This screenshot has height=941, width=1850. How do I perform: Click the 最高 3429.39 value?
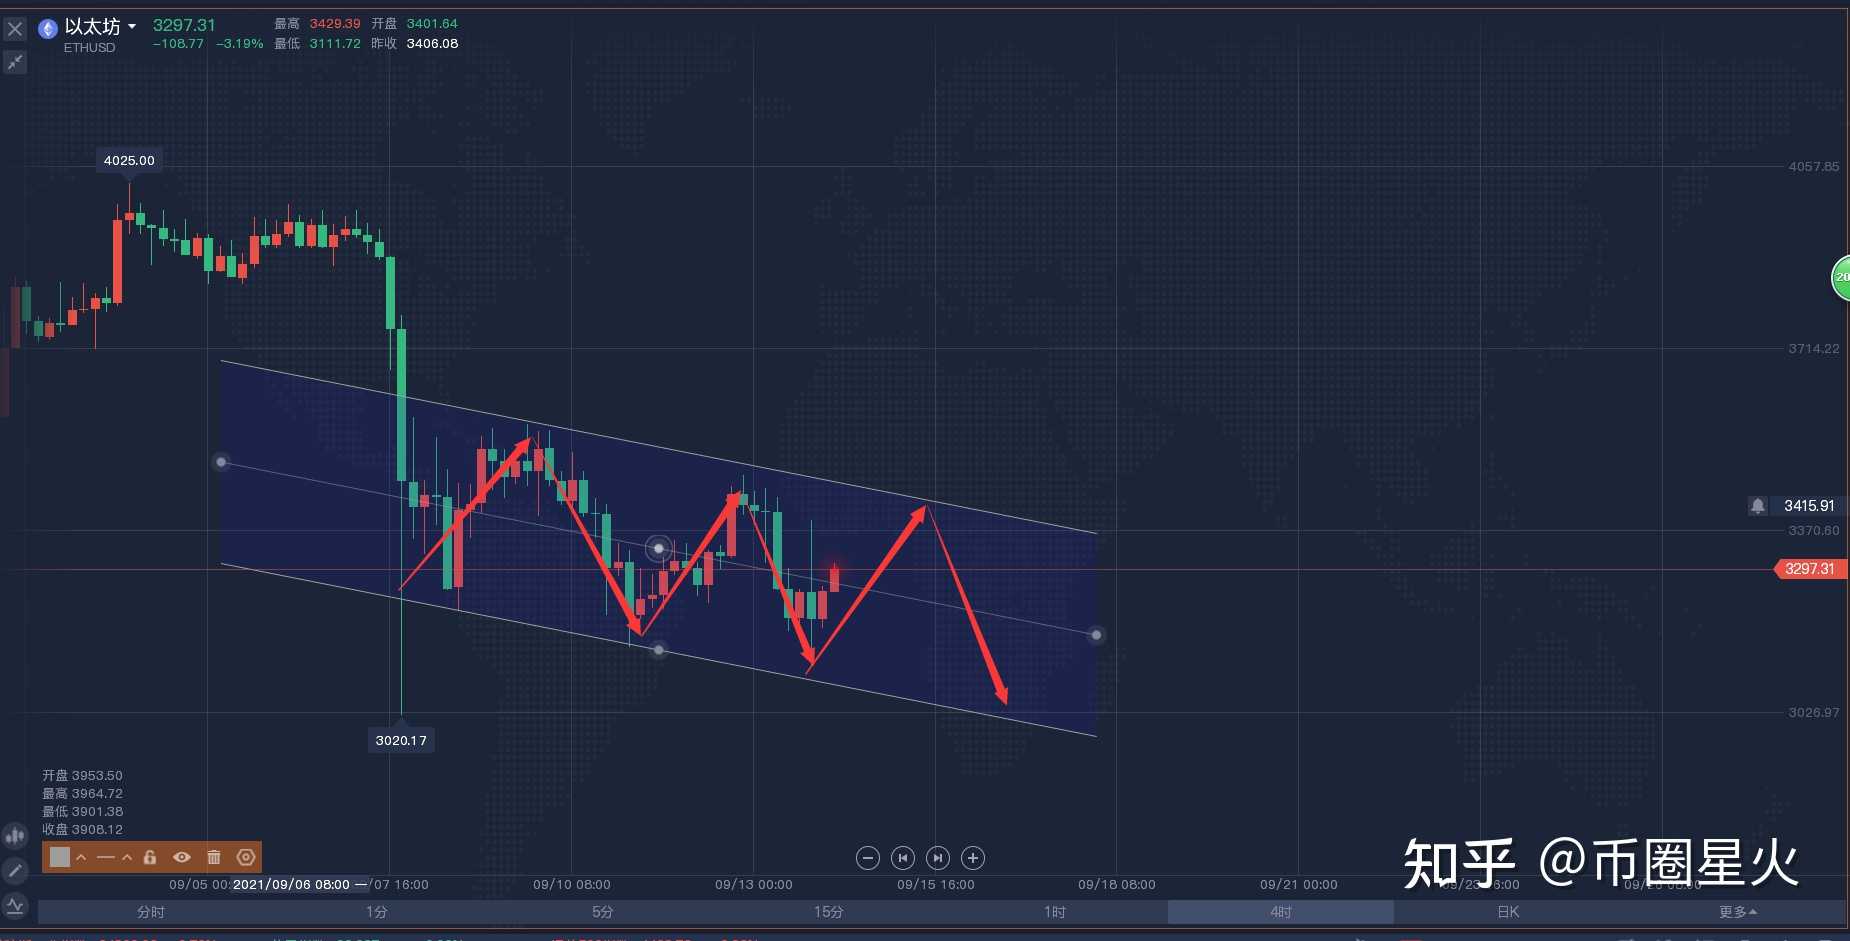(x=335, y=24)
